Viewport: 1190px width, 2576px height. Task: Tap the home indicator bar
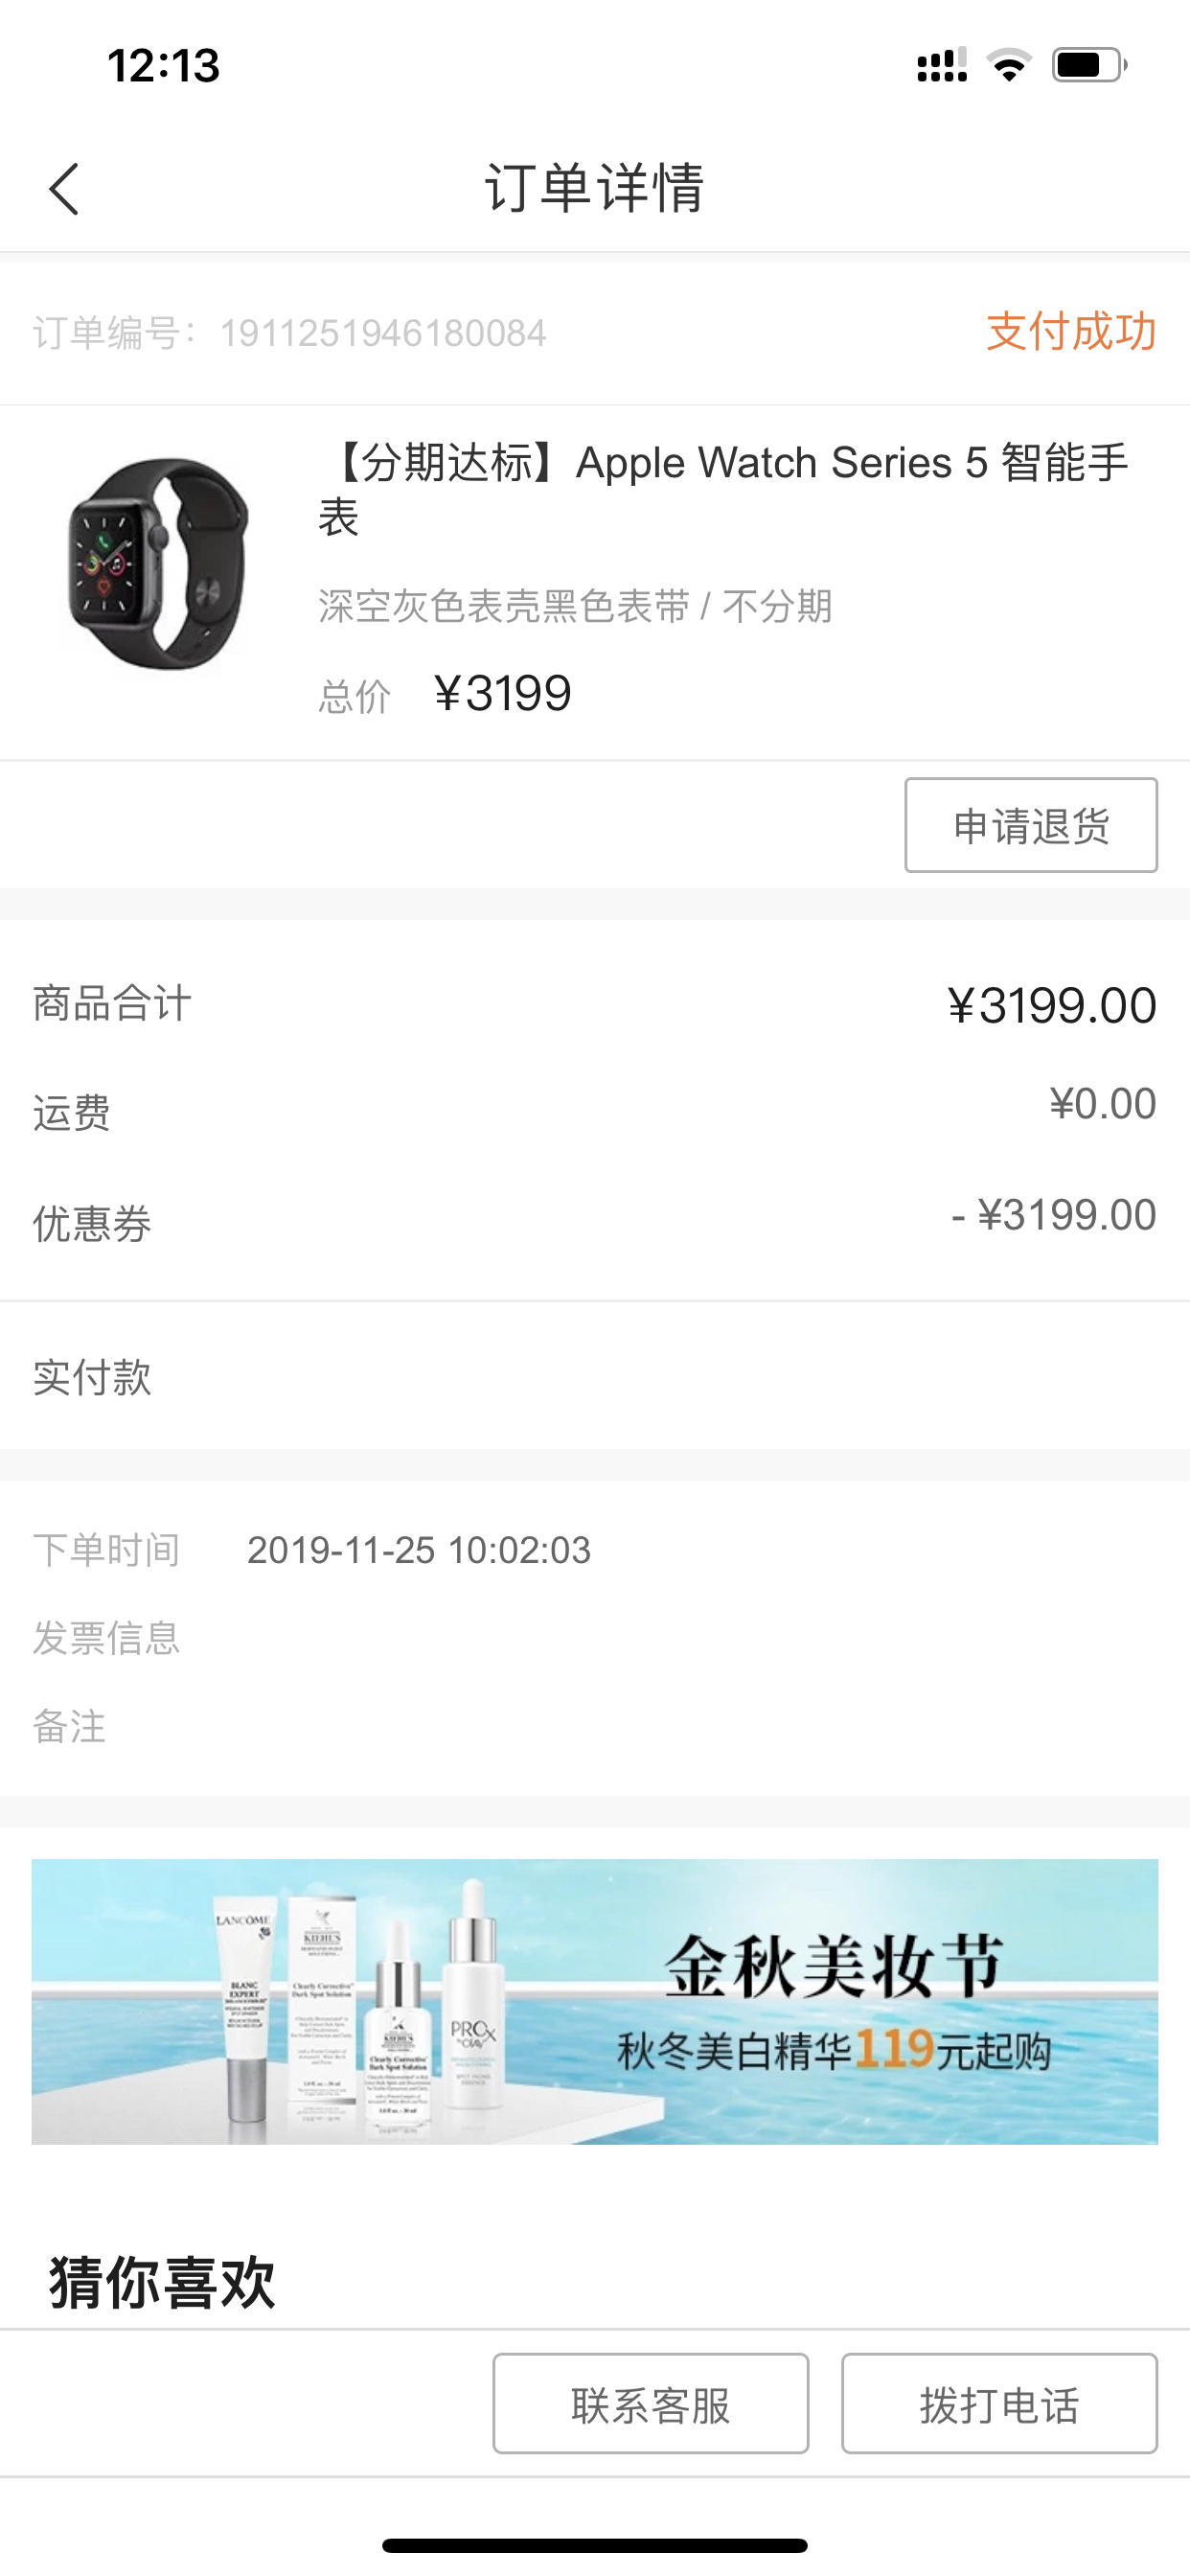(x=595, y=2545)
